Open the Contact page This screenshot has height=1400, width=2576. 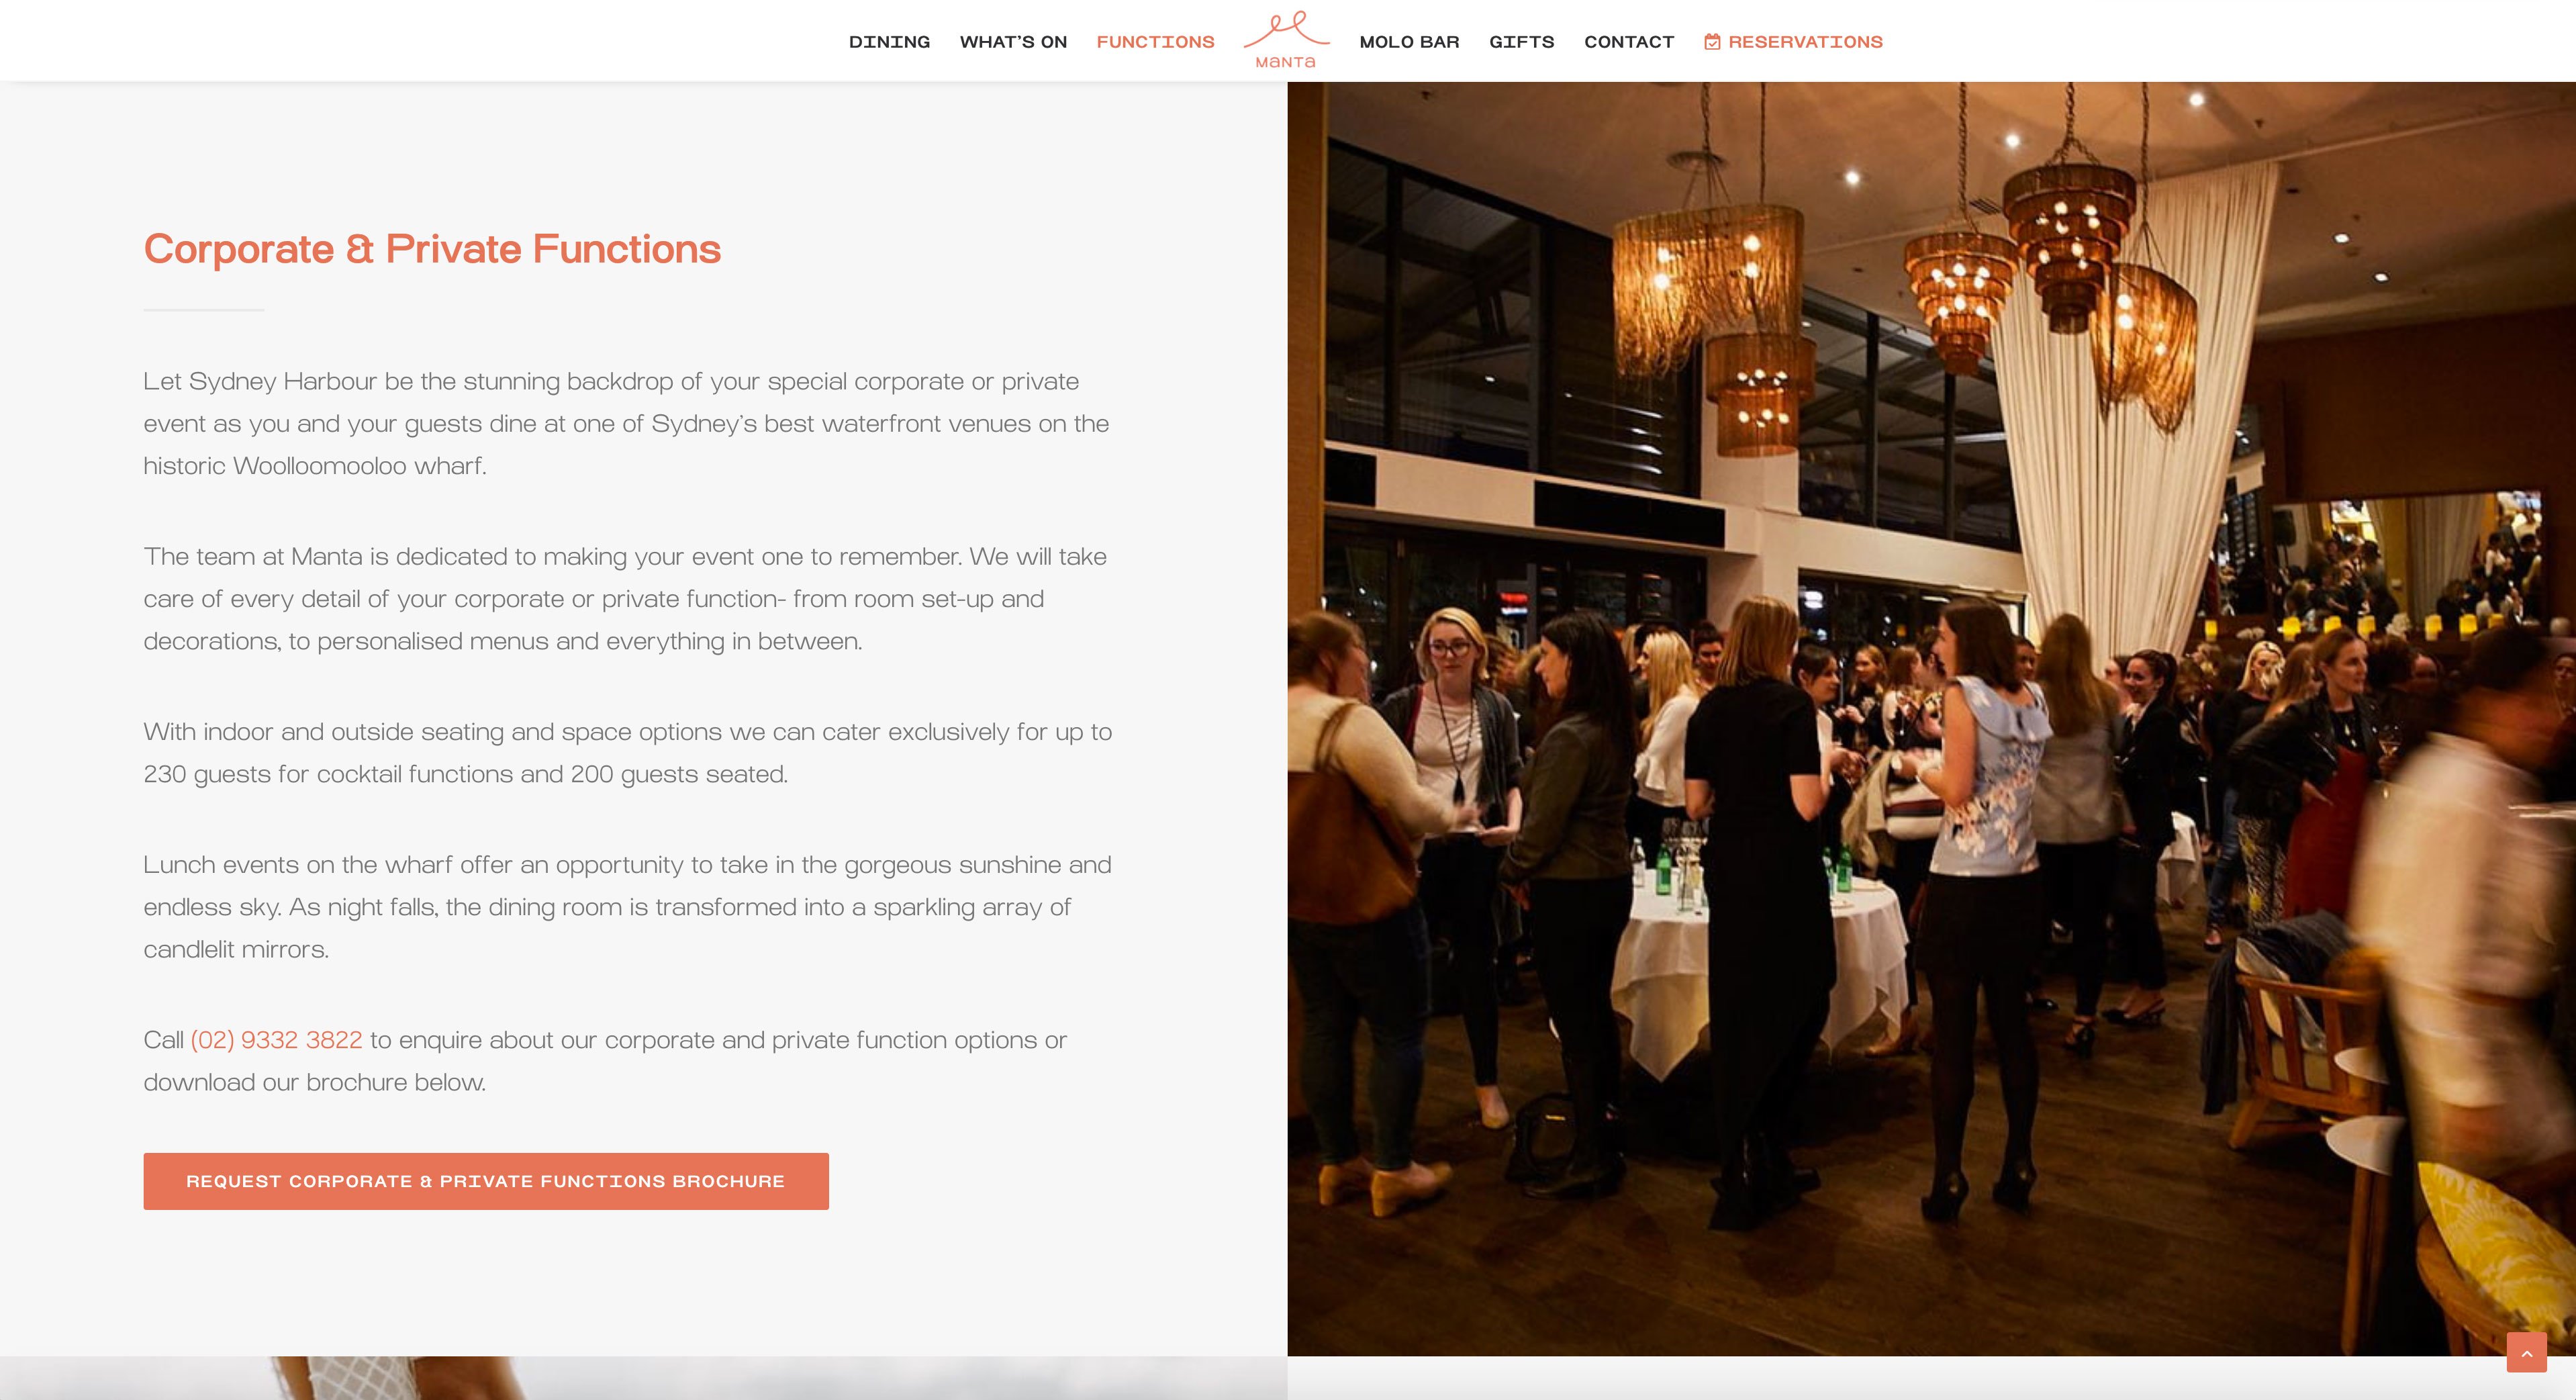point(1629,42)
